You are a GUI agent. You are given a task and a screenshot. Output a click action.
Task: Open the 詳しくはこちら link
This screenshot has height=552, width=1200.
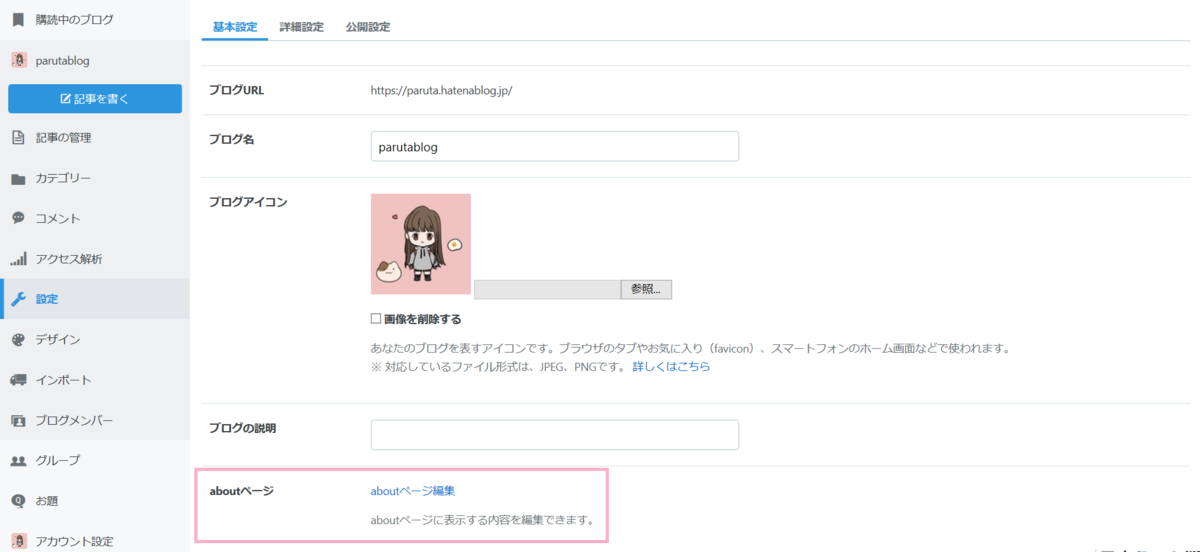click(x=671, y=367)
